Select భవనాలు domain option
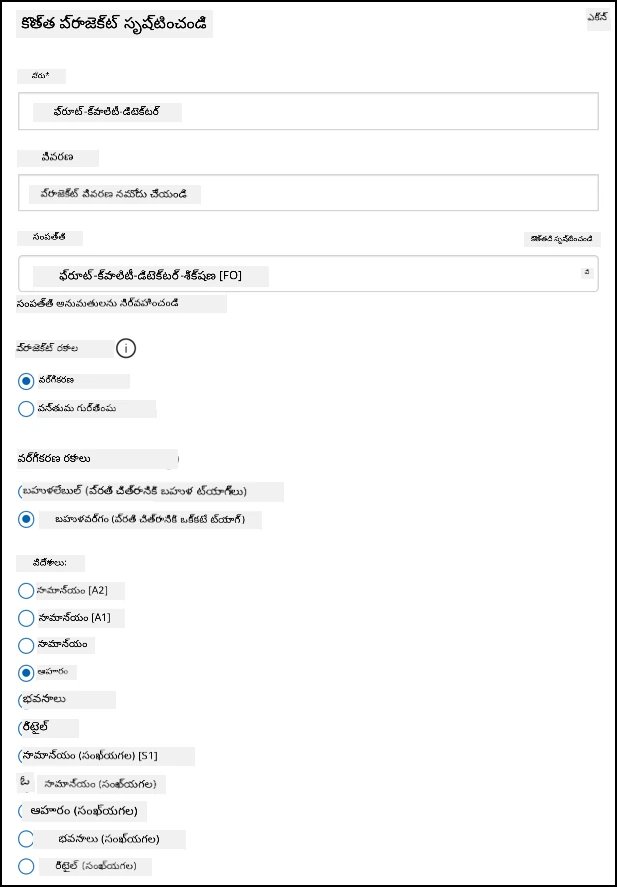The height and width of the screenshot is (887, 617). (23, 700)
